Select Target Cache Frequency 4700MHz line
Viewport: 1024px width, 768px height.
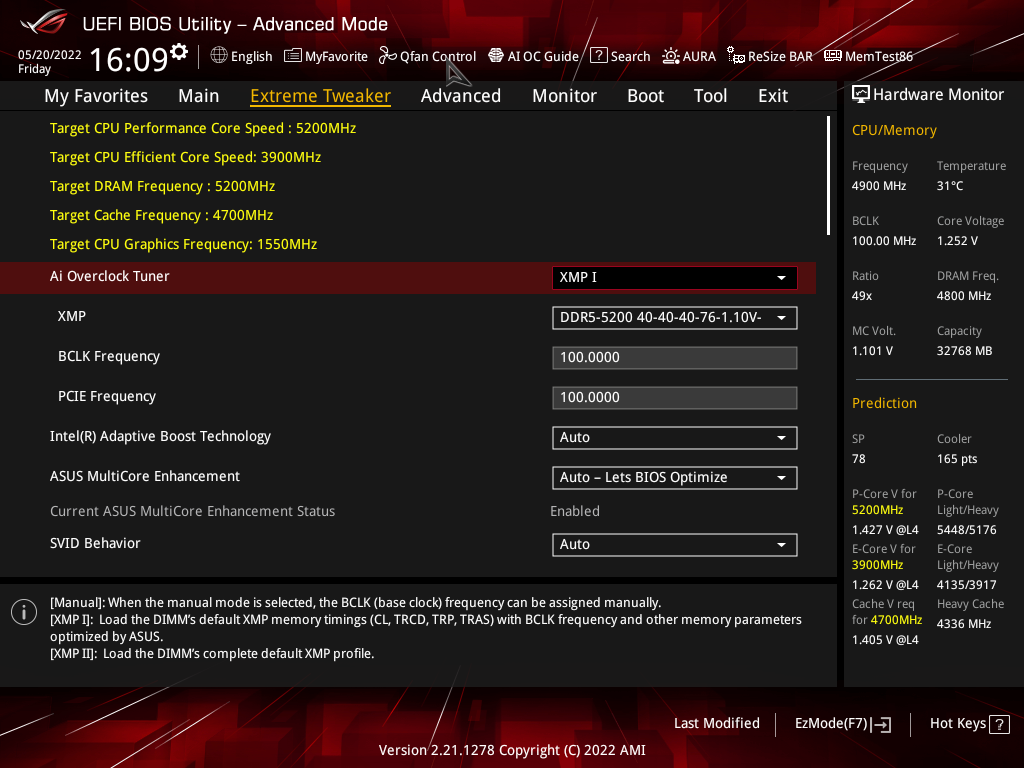click(161, 216)
